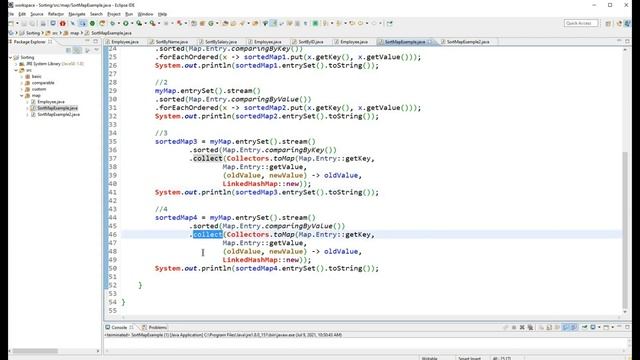Screen dimensions: 640x360
Task: Open the Navigate menu
Action: [77, 14]
